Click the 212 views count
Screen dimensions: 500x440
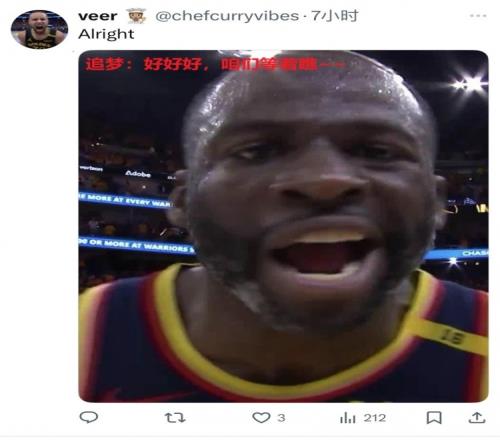tap(375, 418)
